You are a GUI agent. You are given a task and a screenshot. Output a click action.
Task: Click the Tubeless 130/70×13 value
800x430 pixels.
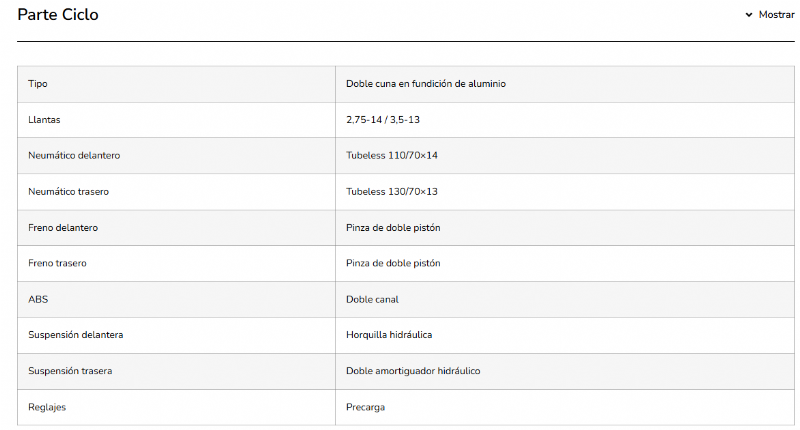pos(394,192)
